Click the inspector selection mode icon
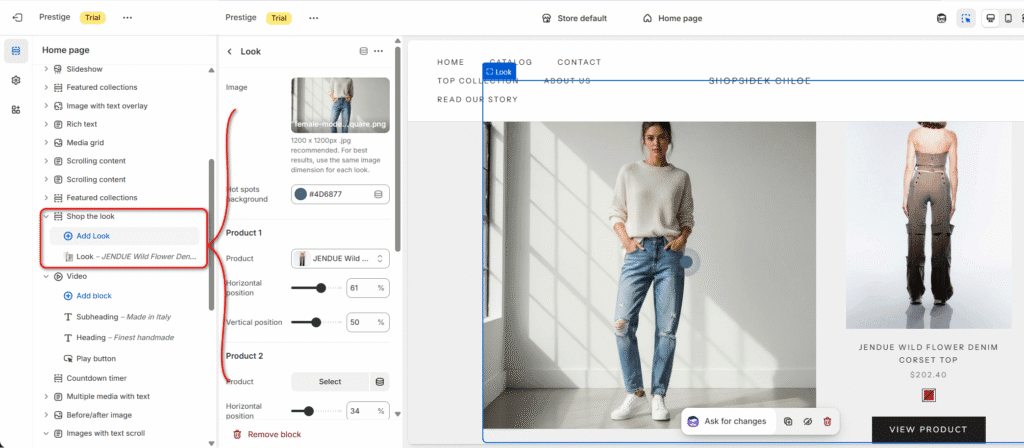1024x448 pixels. tap(966, 18)
